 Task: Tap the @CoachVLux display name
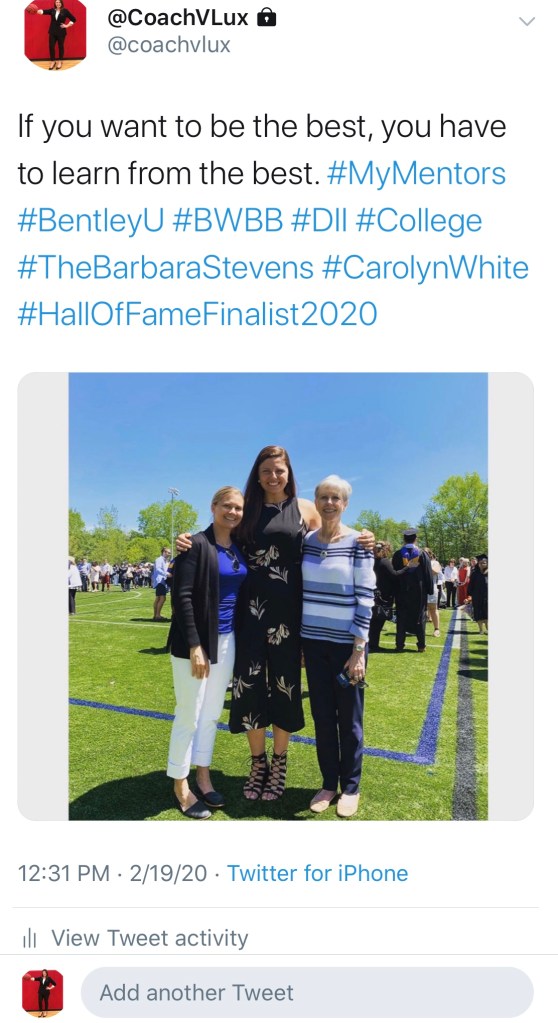[178, 18]
